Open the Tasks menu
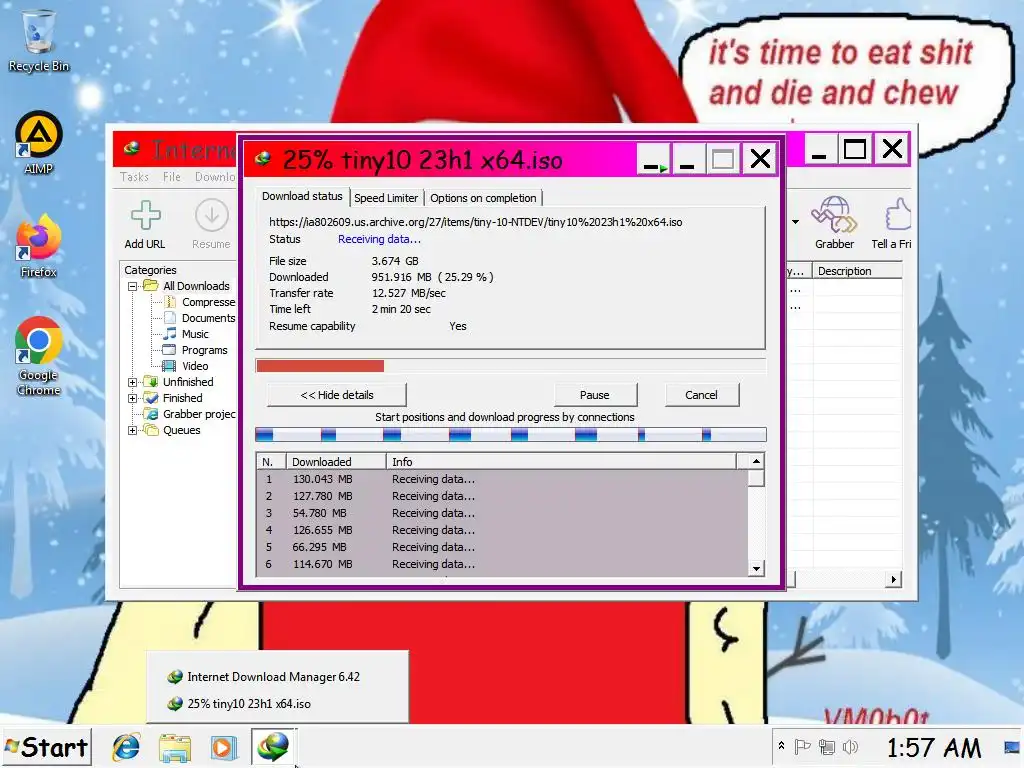Viewport: 1024px width, 768px height. coord(134,177)
